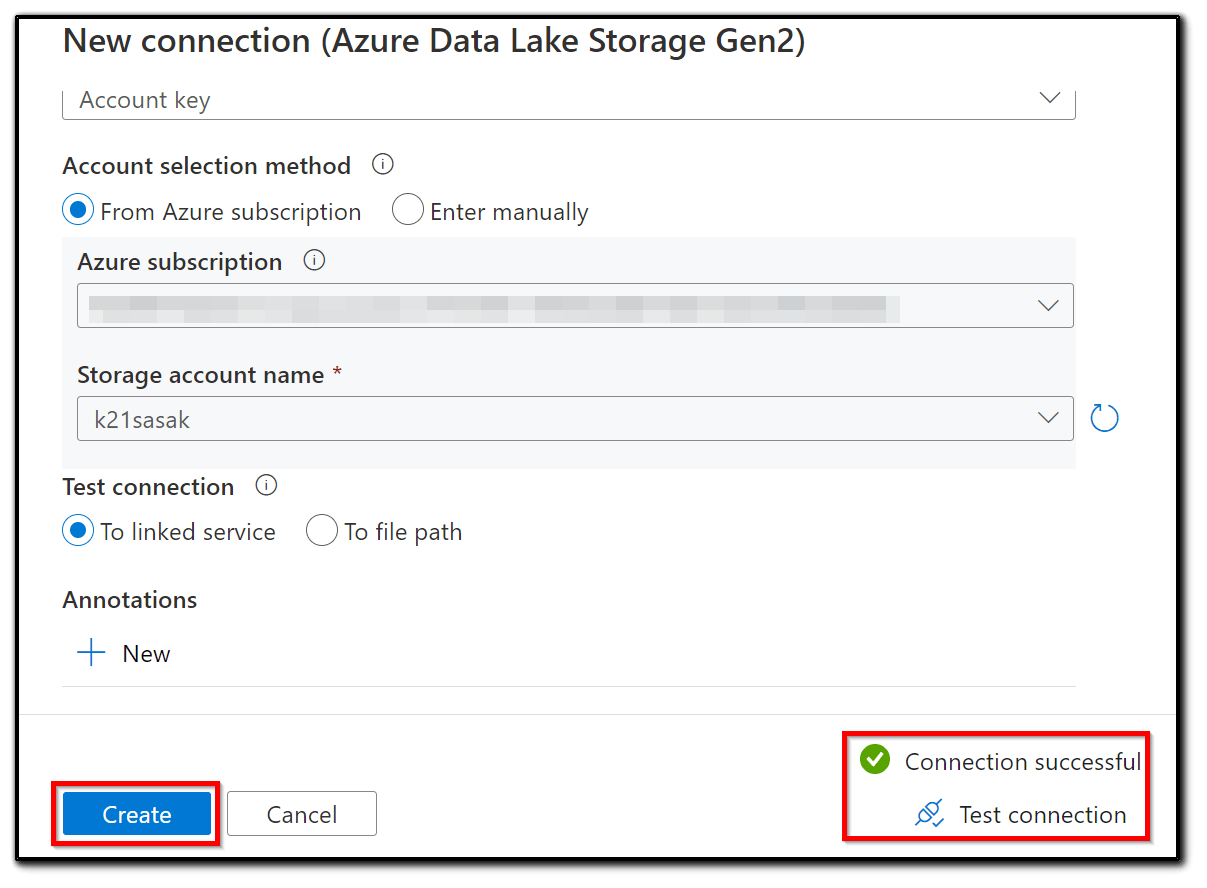The image size is (1207, 888).
Task: Open the Account key authentication dropdown
Action: [1049, 97]
